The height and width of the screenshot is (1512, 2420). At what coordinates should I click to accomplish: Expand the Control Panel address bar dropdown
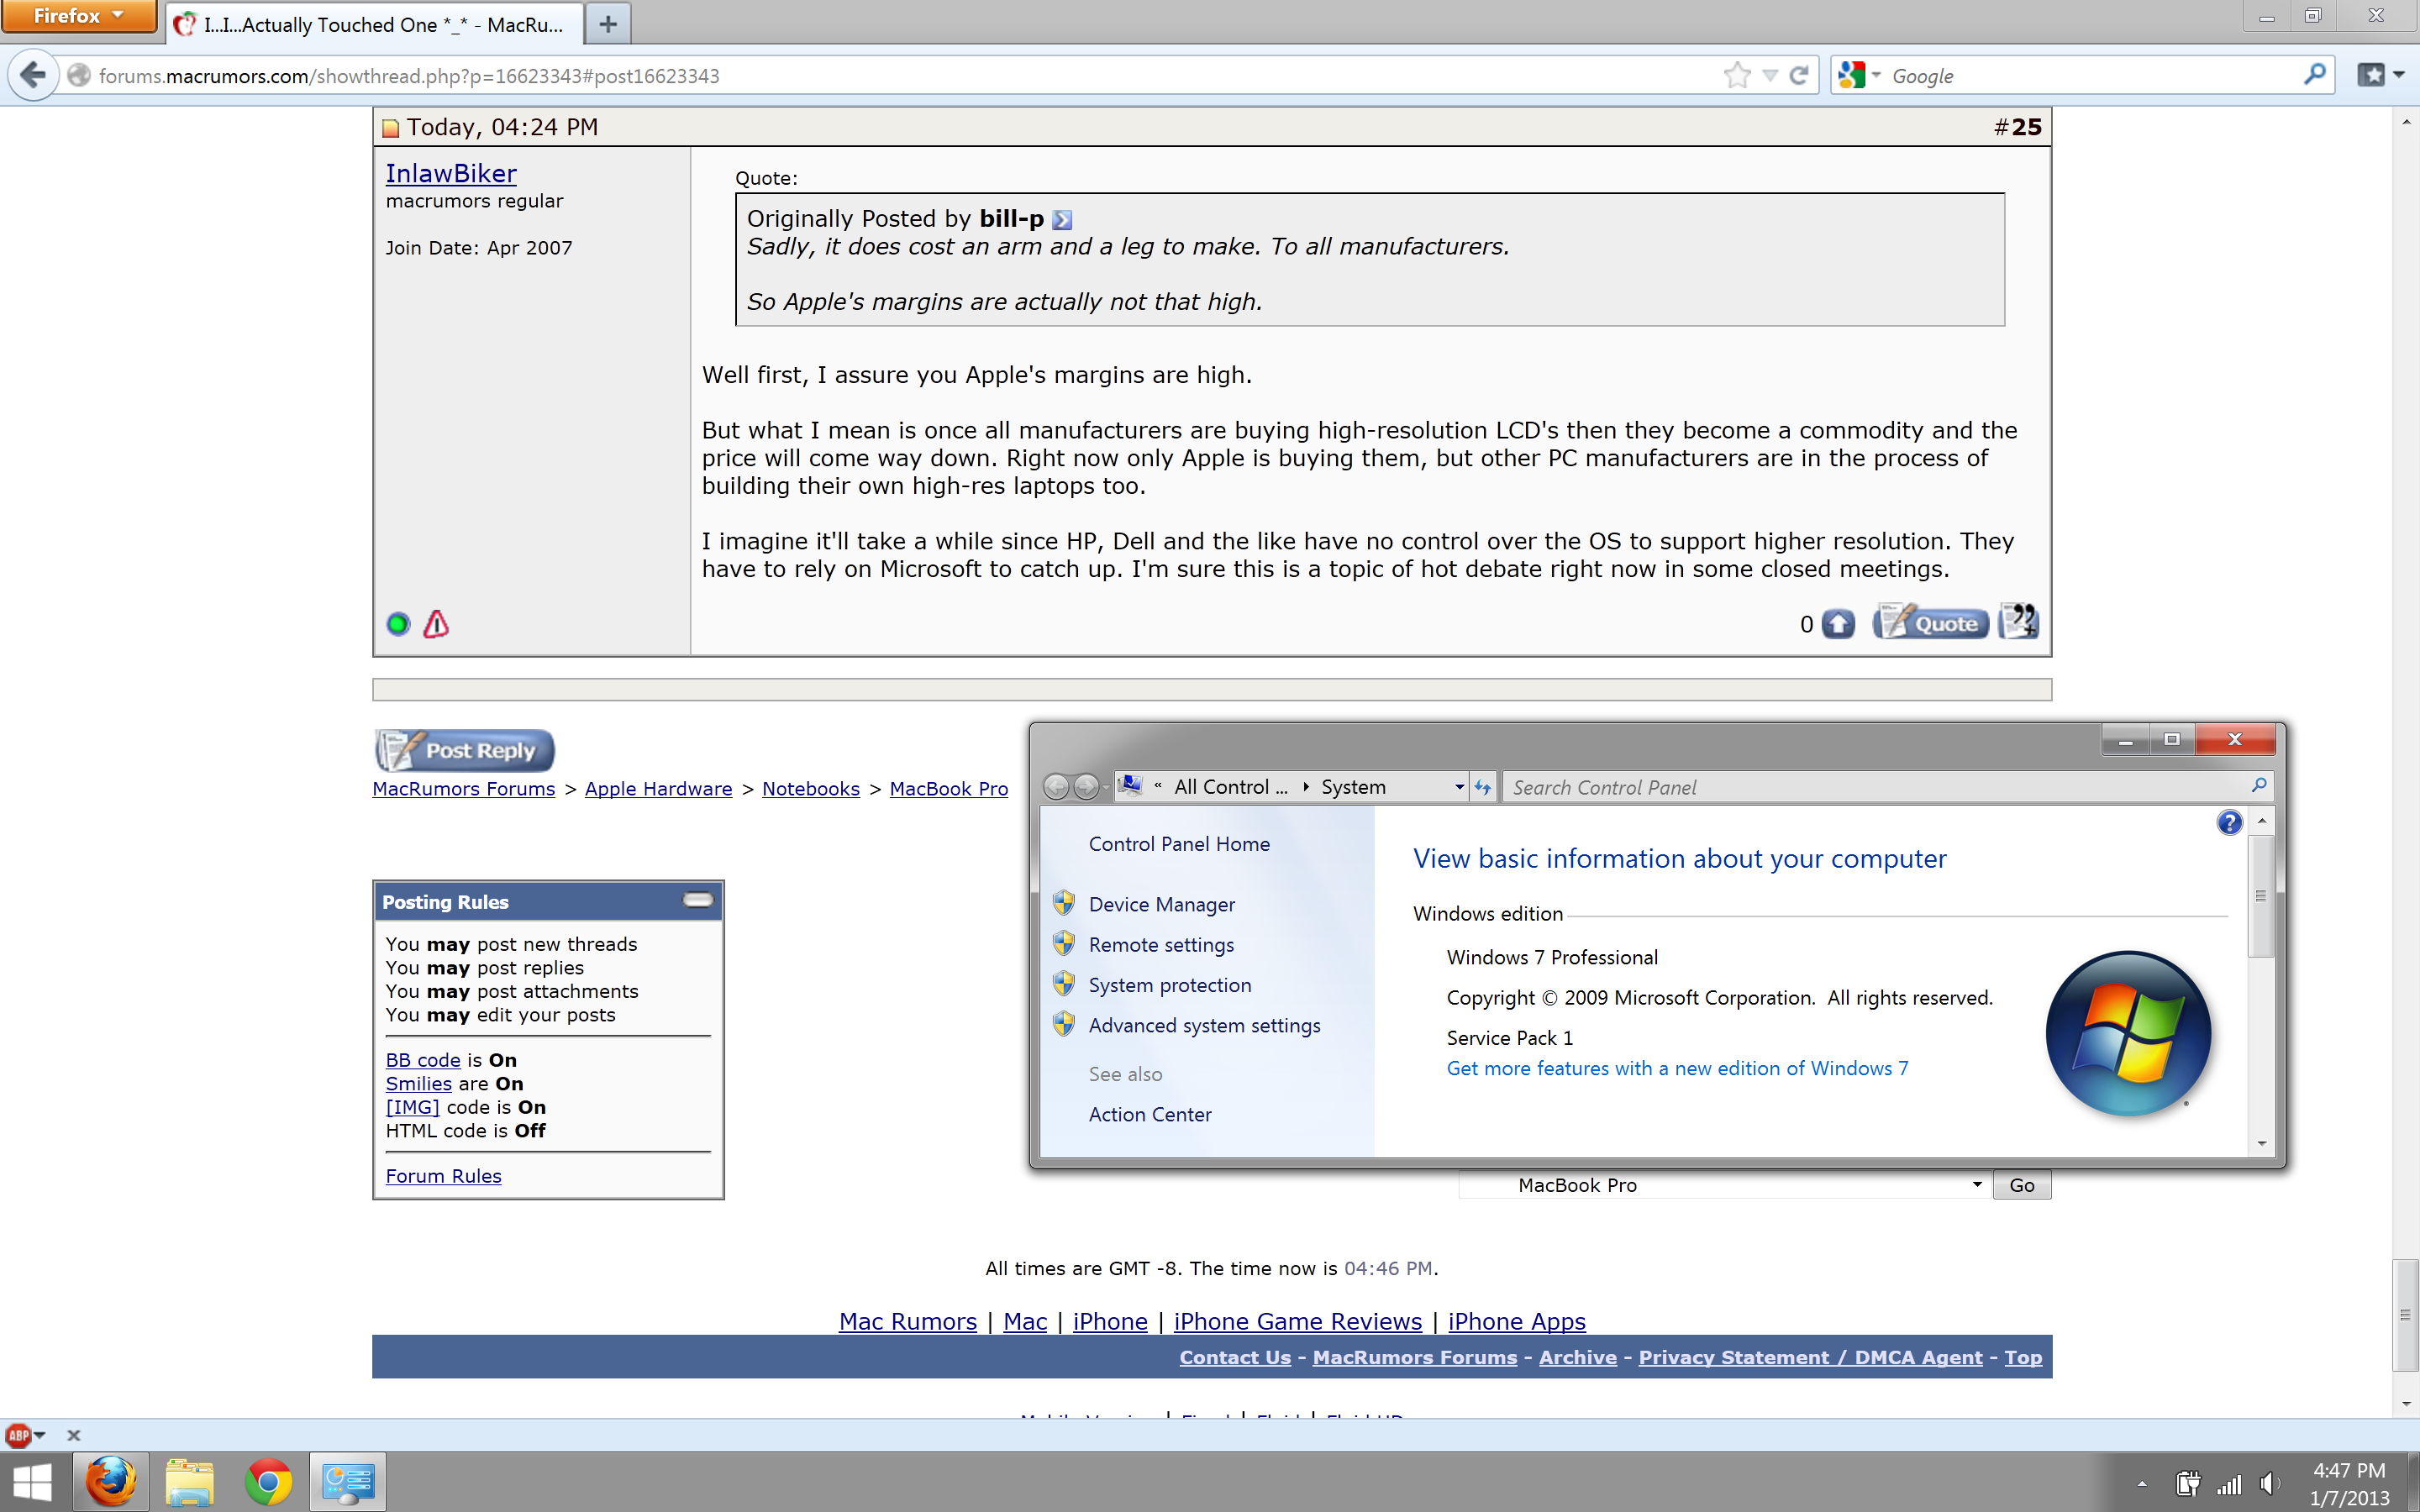1459,788
